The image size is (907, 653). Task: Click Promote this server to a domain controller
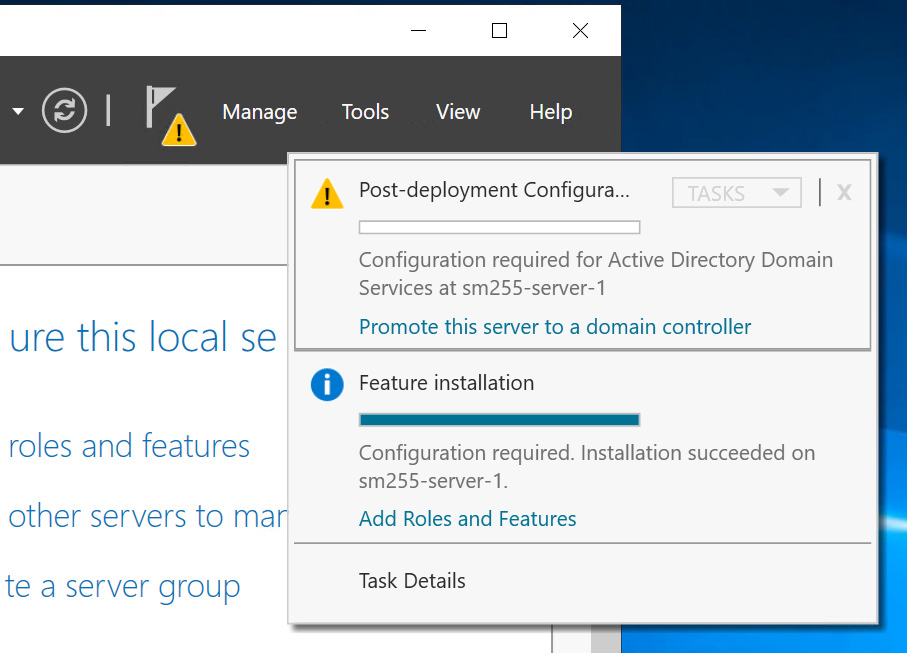pos(555,327)
